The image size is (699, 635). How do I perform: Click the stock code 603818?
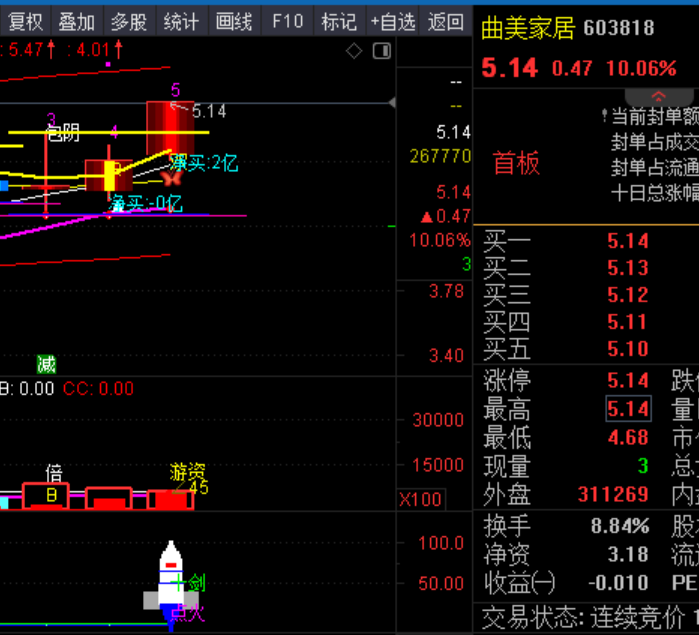coord(619,28)
